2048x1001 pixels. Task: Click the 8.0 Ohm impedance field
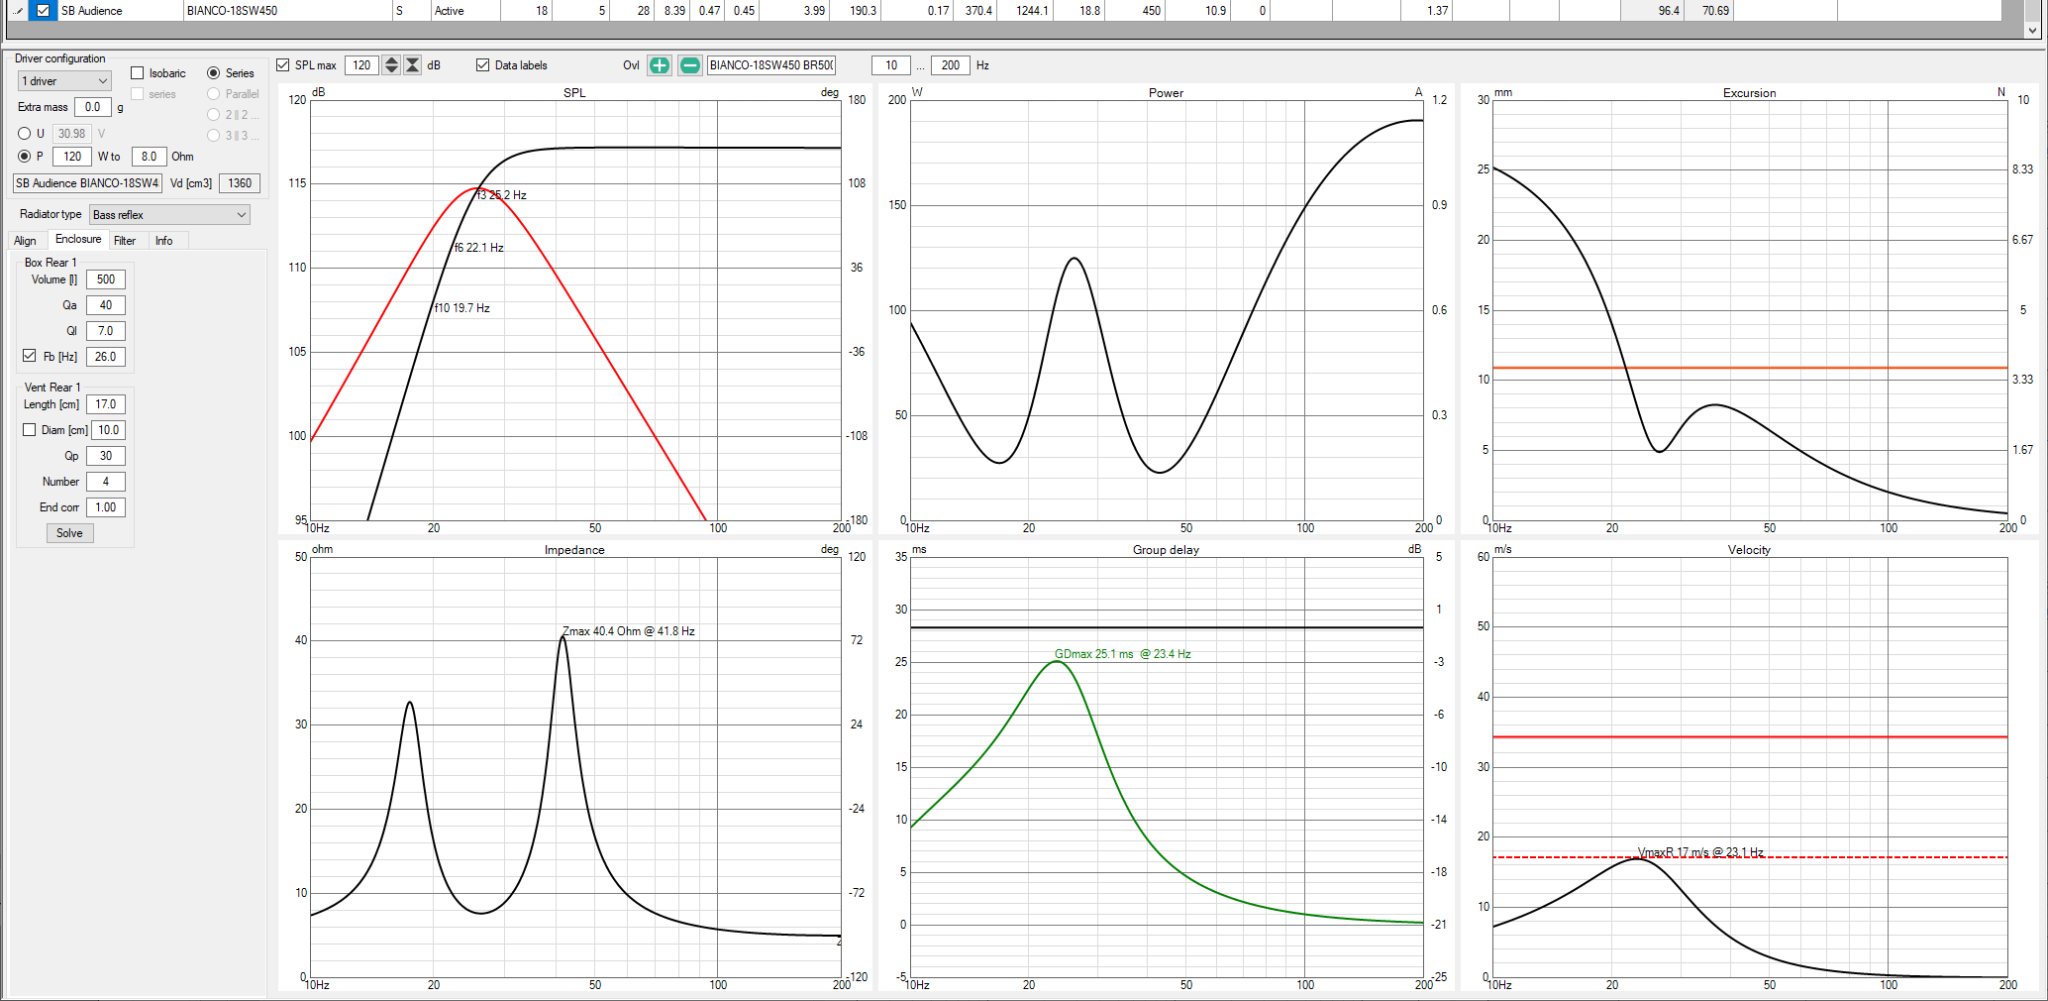(149, 156)
